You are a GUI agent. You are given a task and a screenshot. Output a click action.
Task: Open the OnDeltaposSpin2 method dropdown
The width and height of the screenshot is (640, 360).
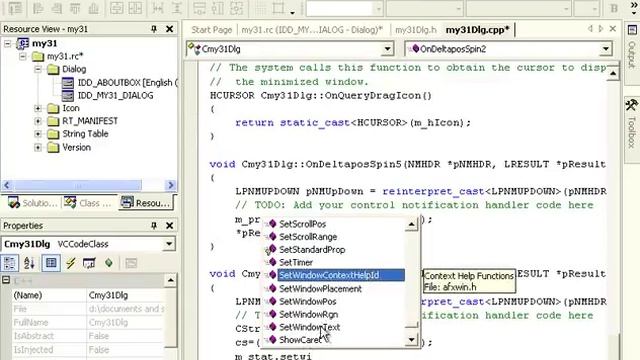coord(606,49)
